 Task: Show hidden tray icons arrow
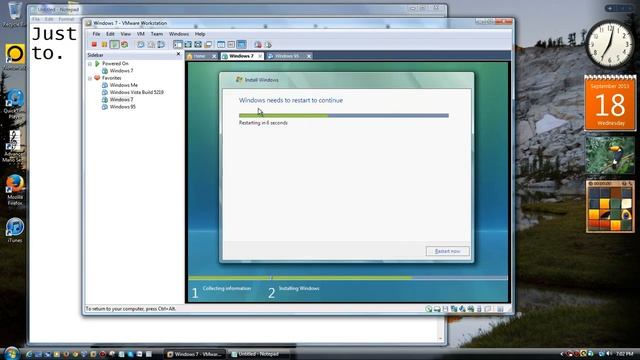(x=562, y=354)
